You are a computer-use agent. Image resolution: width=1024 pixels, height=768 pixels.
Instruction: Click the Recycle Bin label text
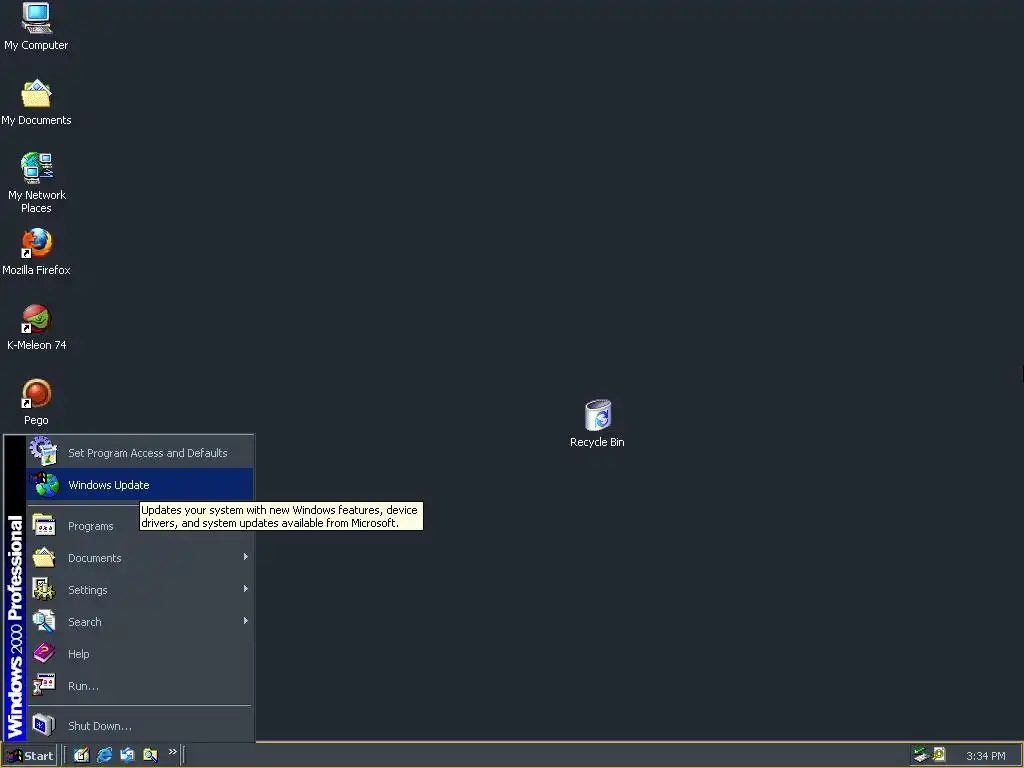pos(597,442)
